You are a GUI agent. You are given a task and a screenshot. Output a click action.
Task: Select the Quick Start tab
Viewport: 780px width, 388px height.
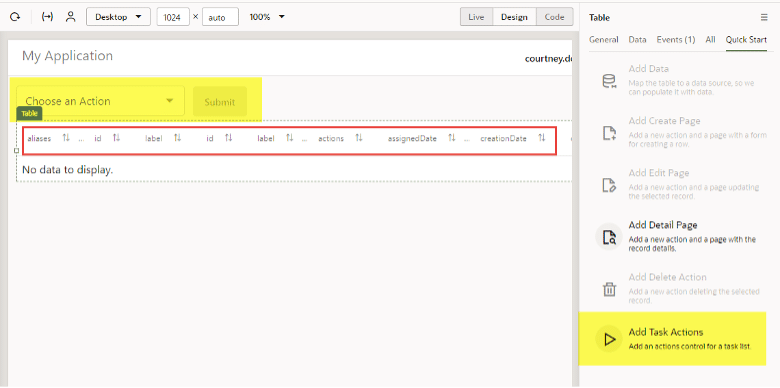pos(746,40)
